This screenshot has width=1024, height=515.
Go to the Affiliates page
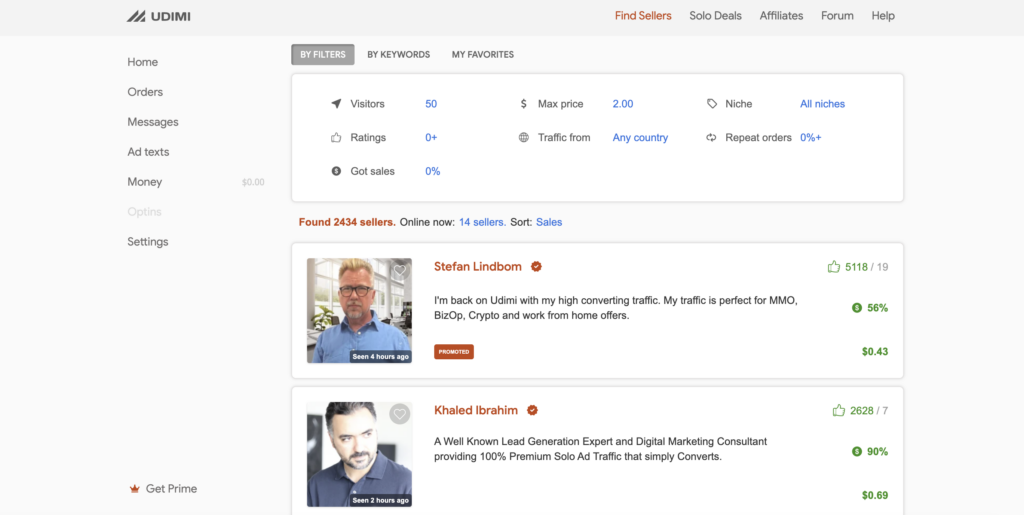[781, 16]
